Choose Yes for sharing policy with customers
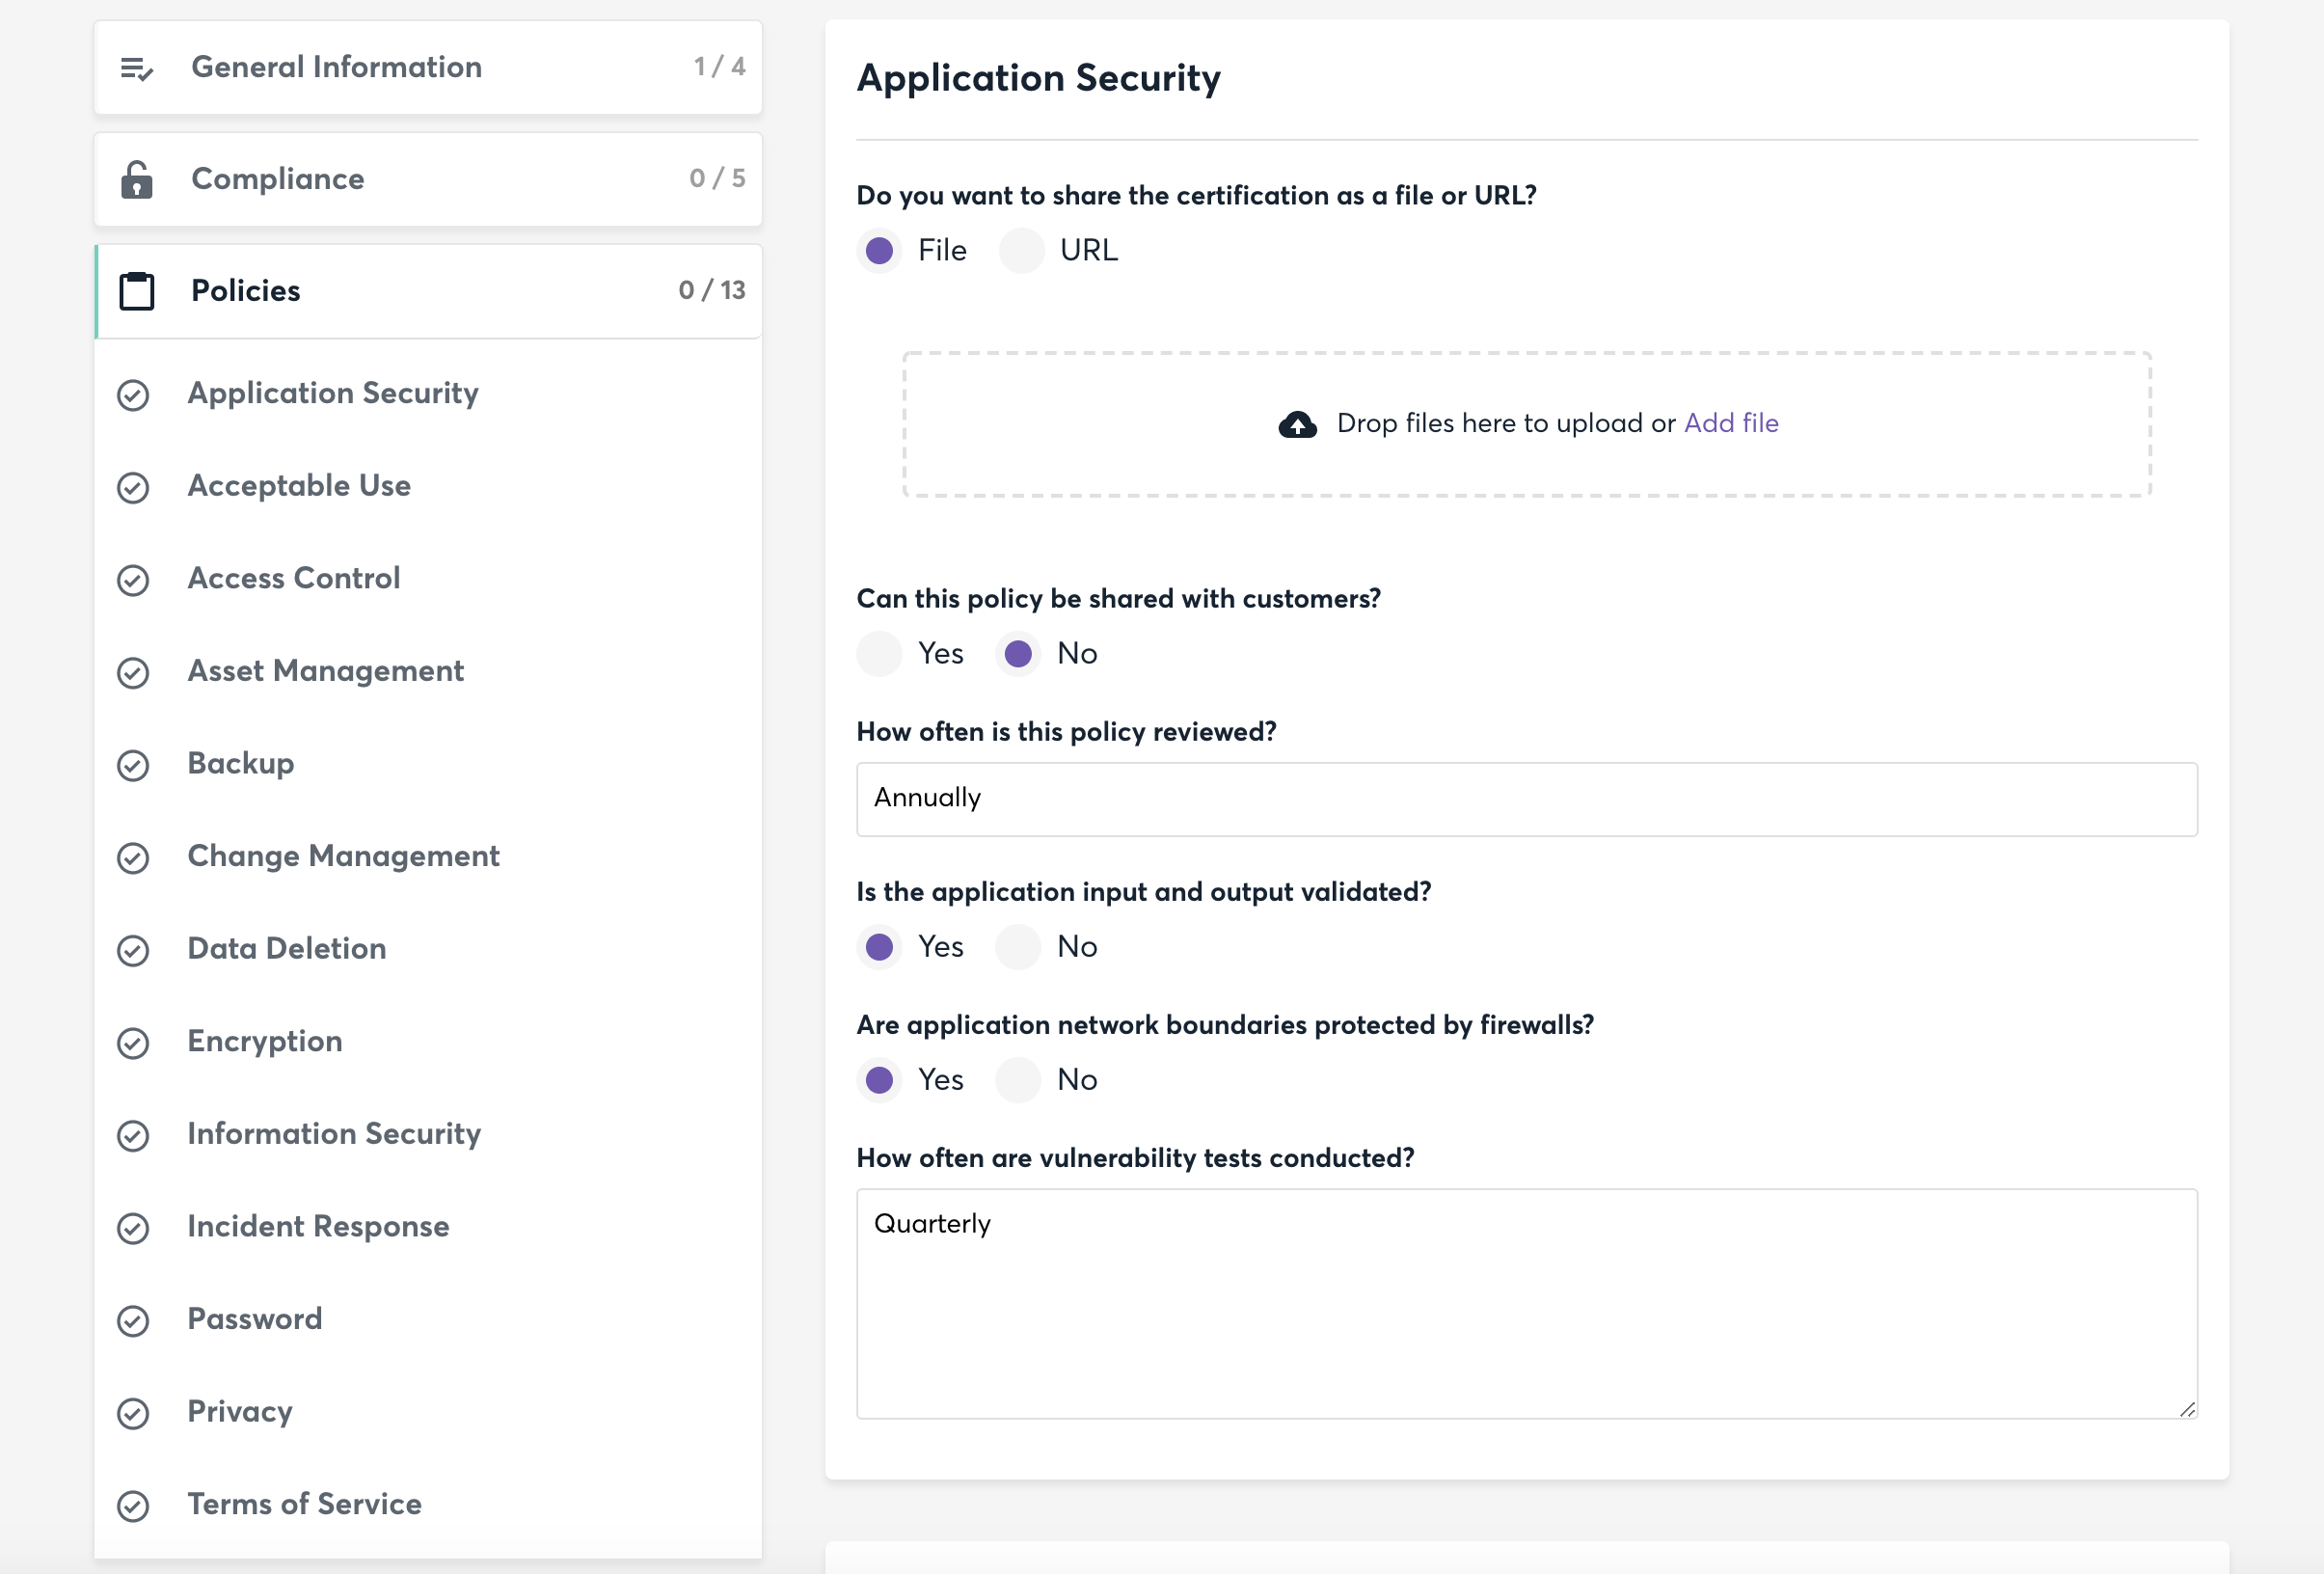Screen dimensions: 2324x1574 click(879, 654)
